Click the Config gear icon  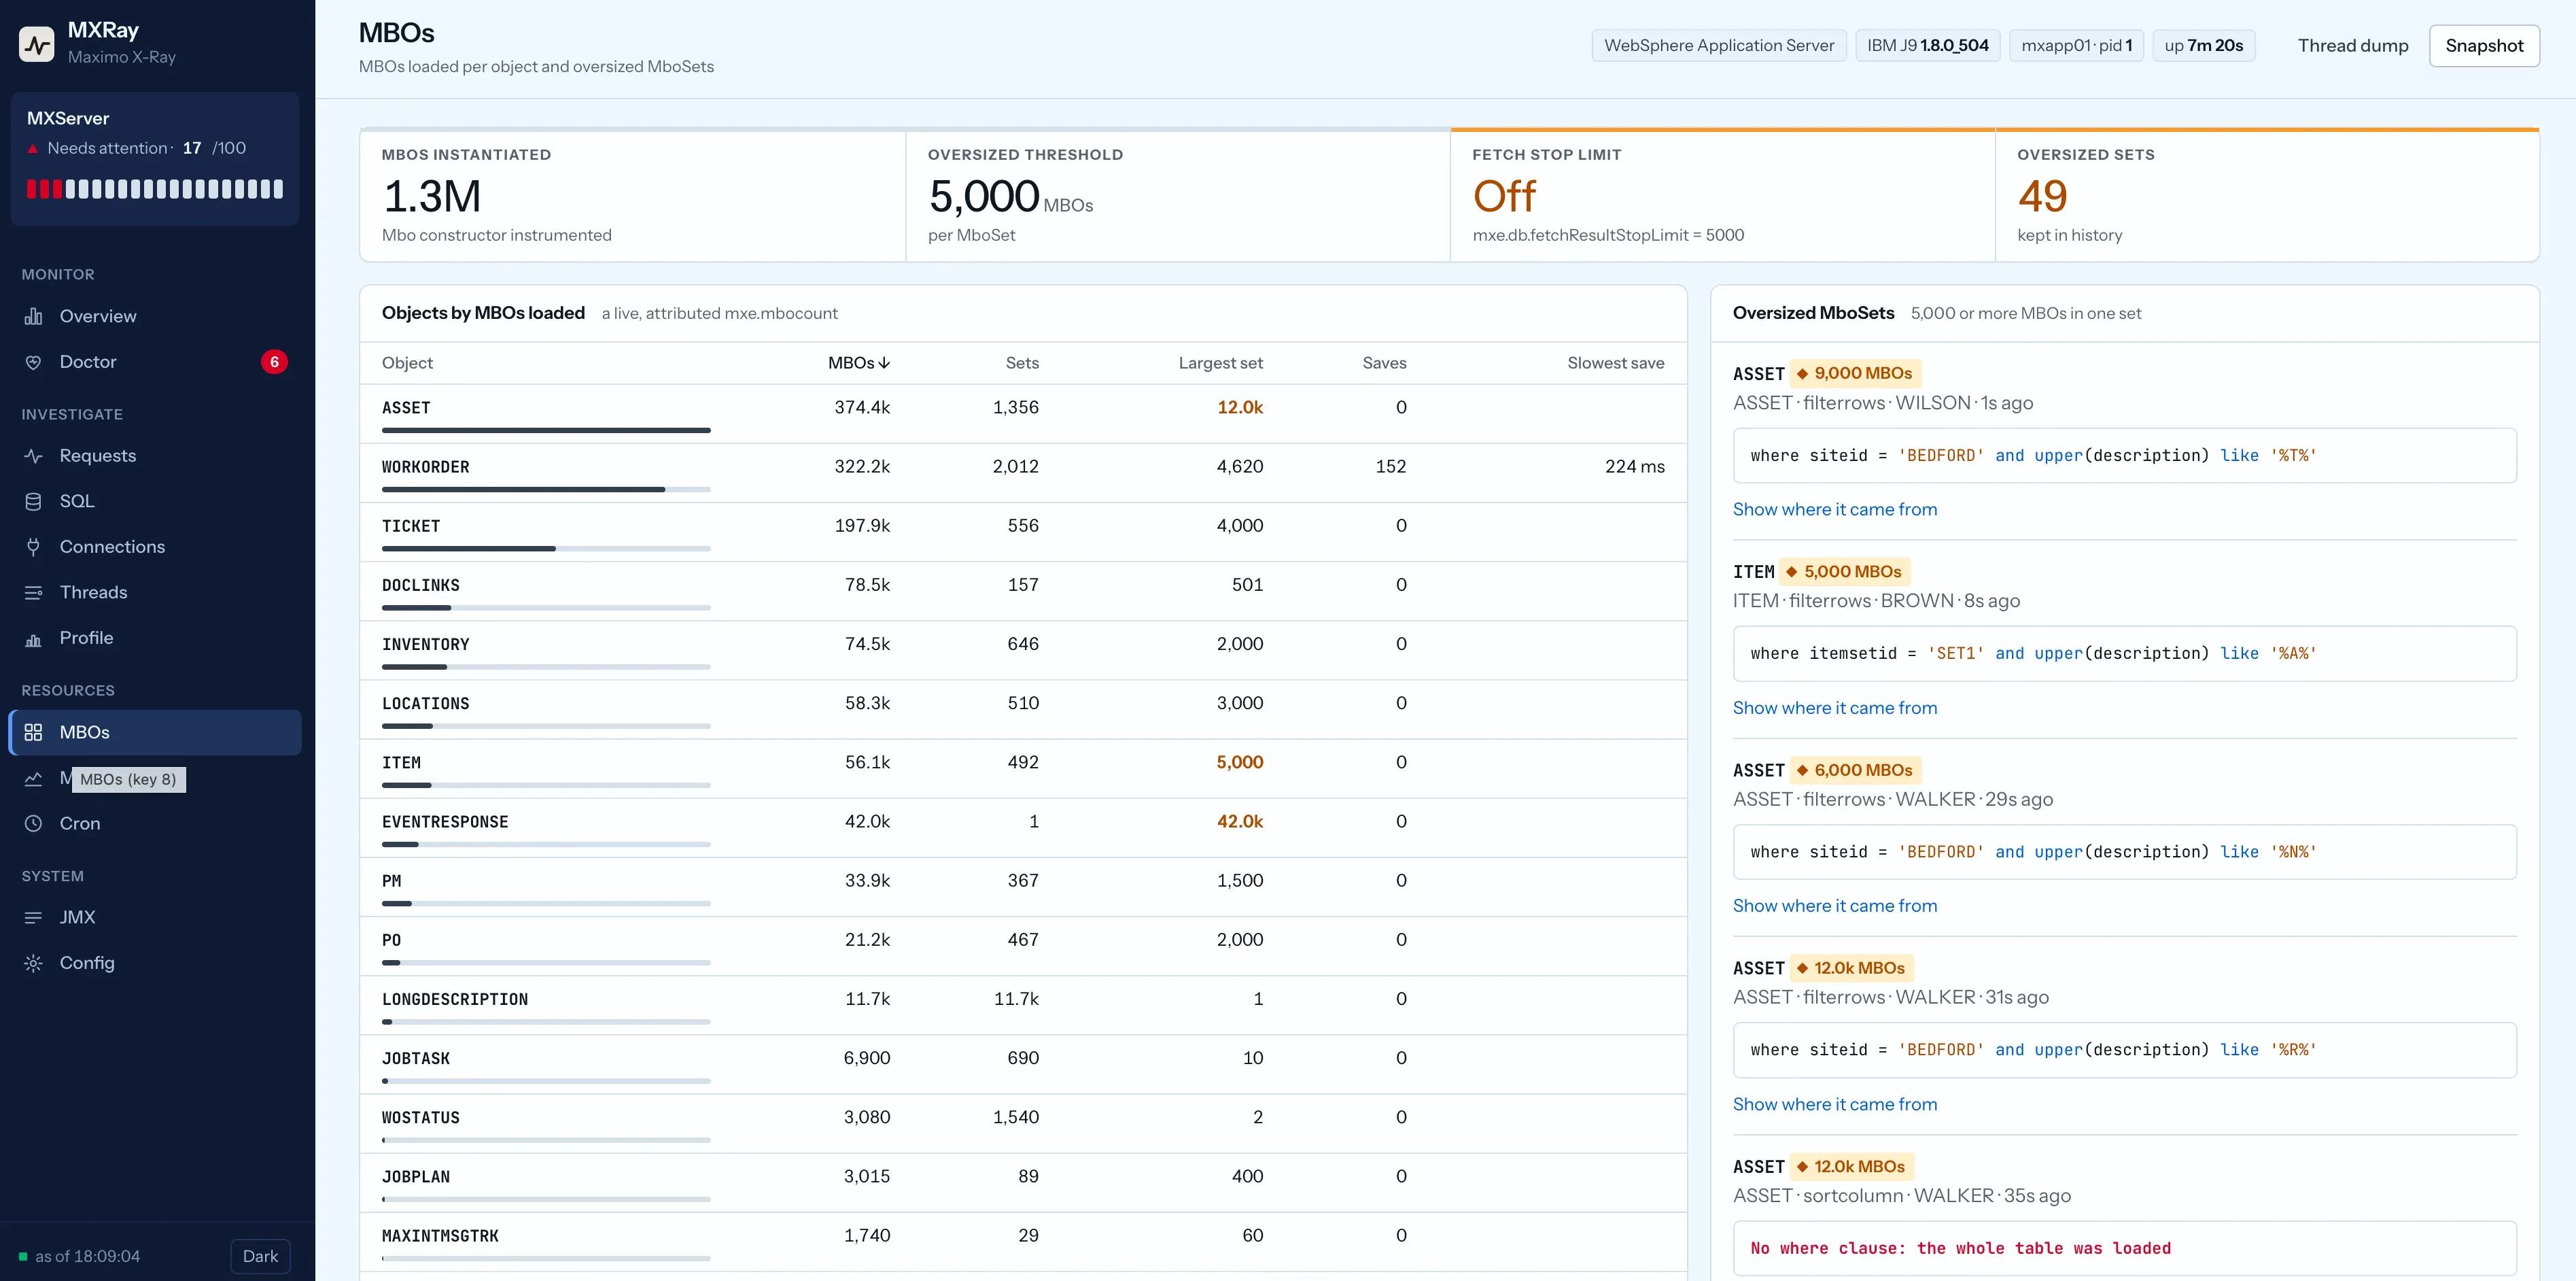coord(33,963)
